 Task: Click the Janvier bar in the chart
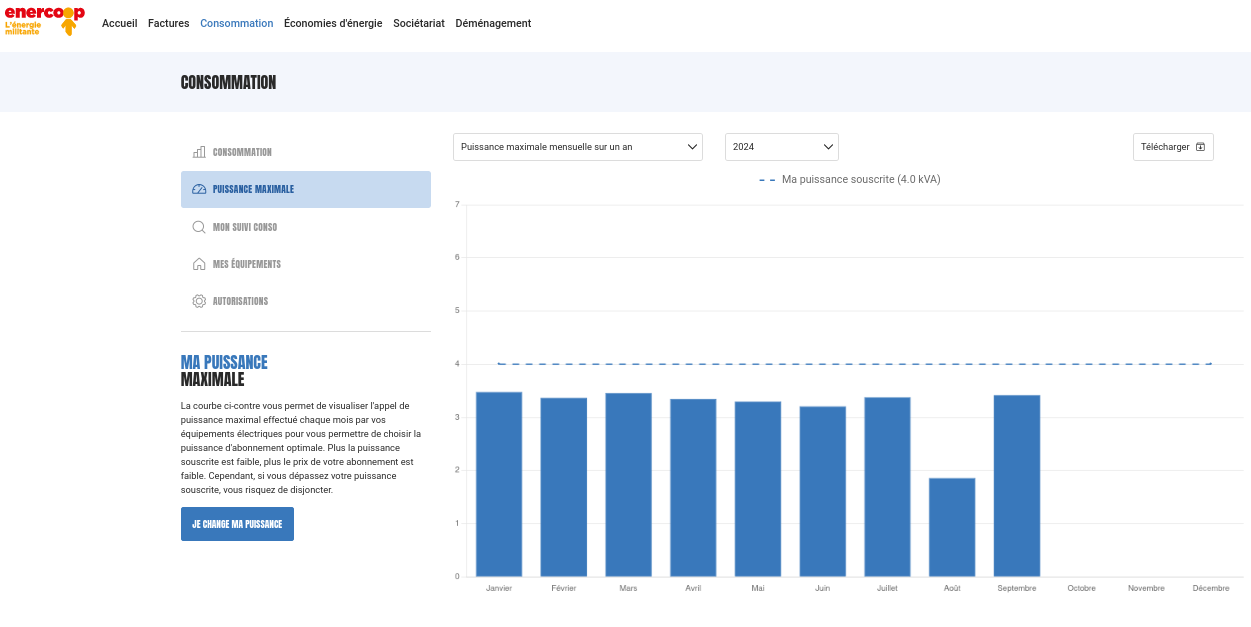coord(499,484)
